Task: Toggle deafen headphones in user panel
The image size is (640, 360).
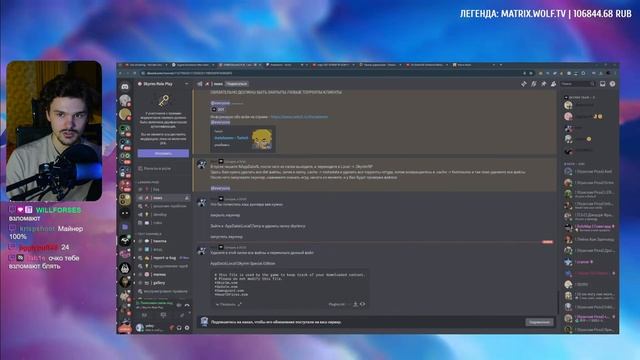Action: [179, 328]
